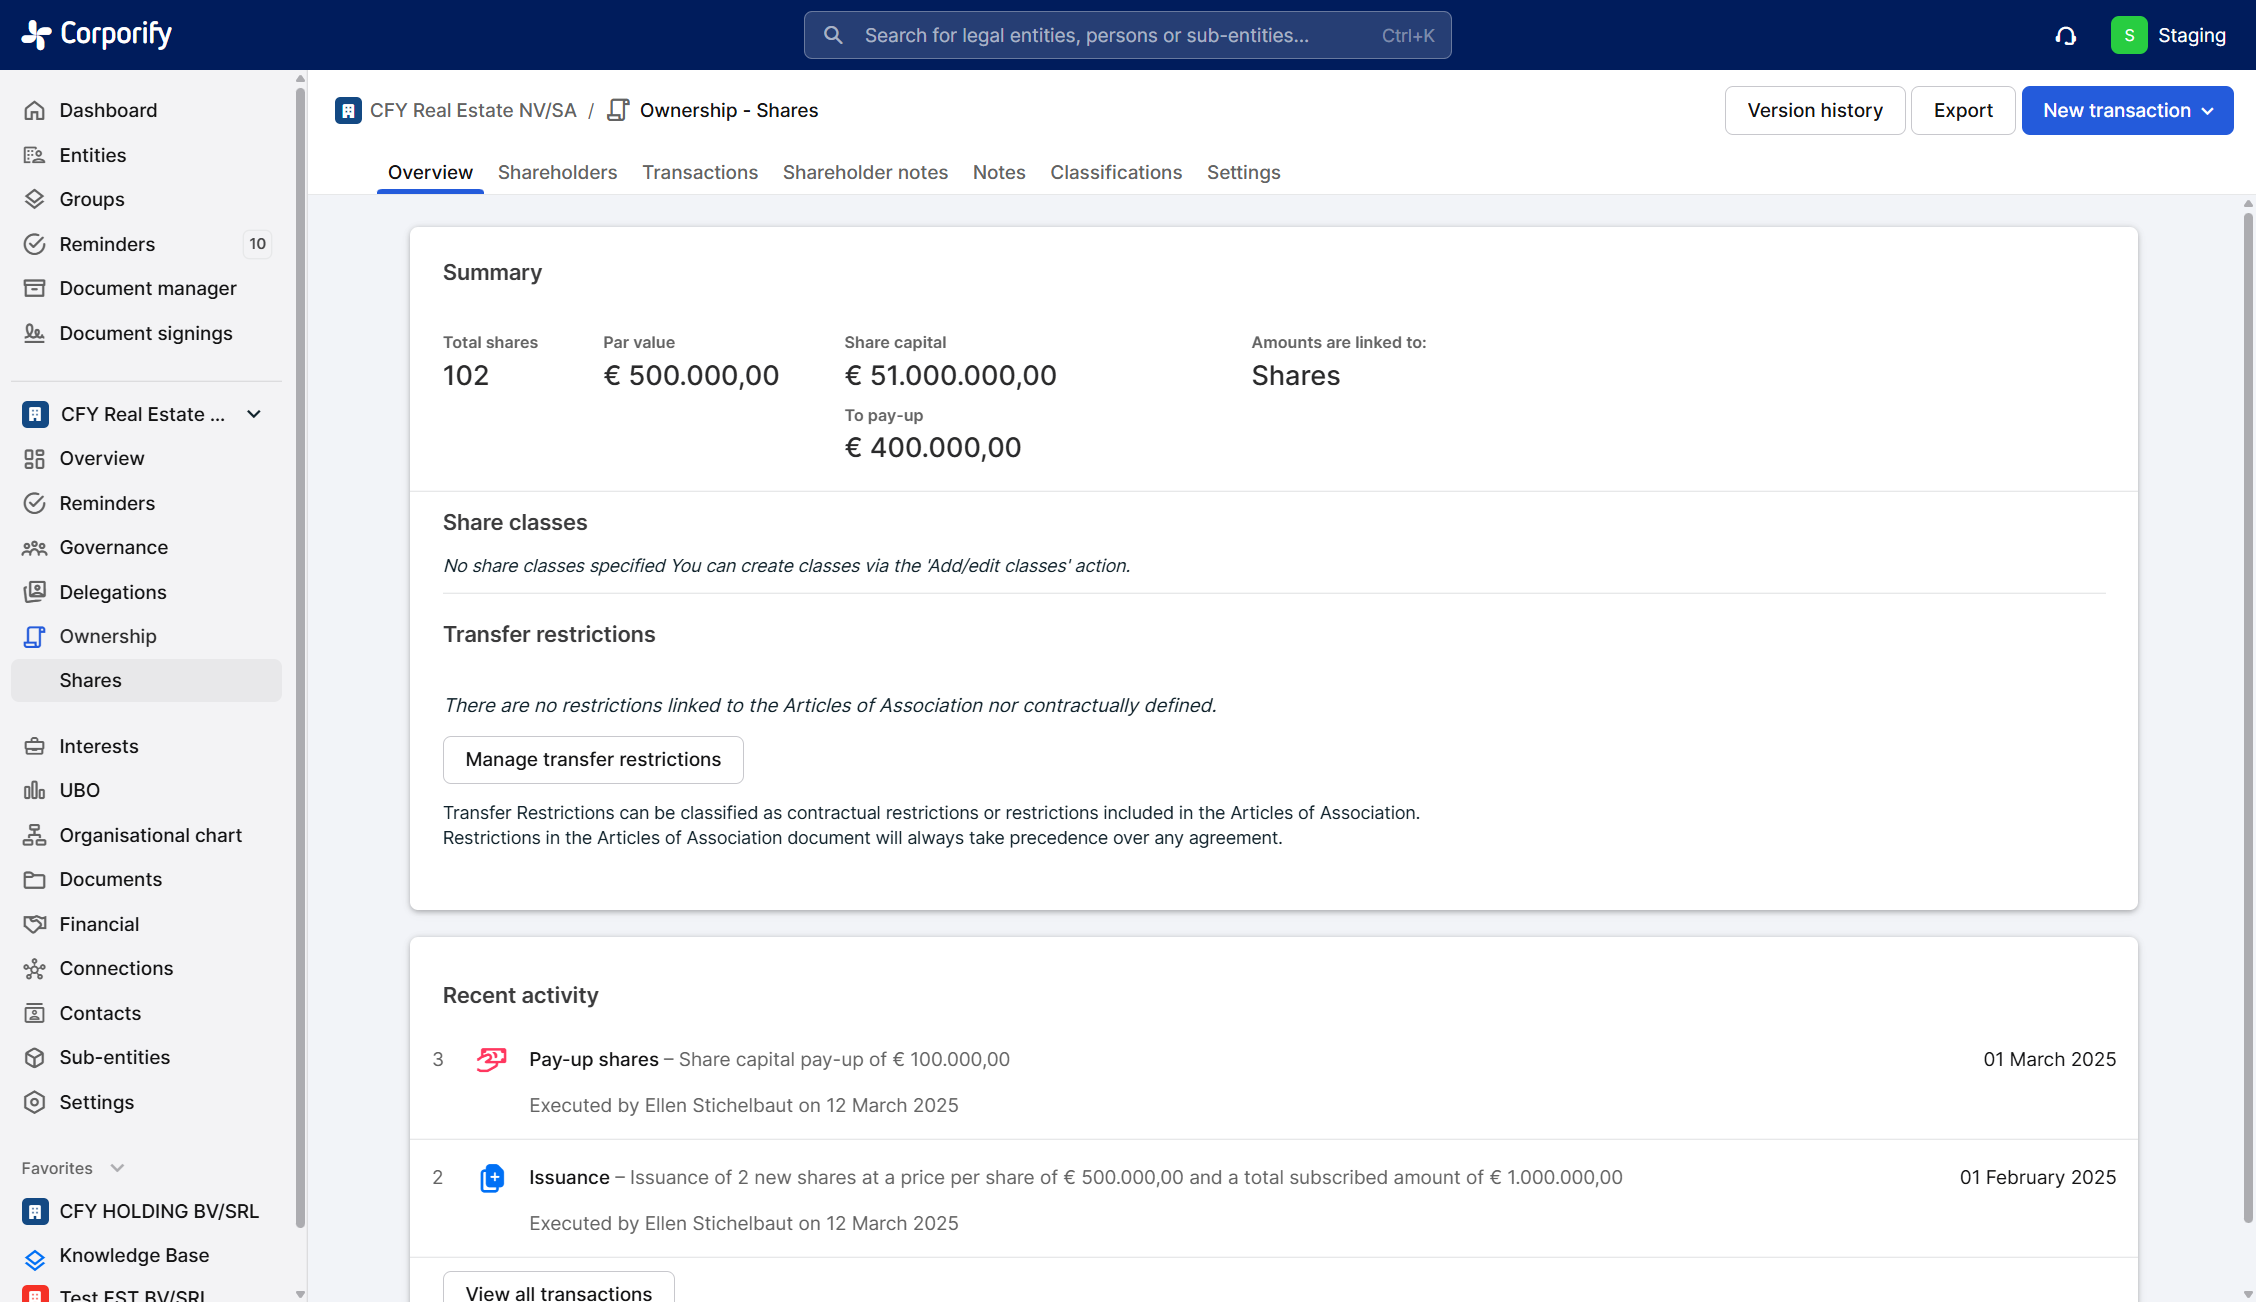This screenshot has height=1302, width=2256.
Task: Click the UBO bar chart icon
Action: pos(35,790)
